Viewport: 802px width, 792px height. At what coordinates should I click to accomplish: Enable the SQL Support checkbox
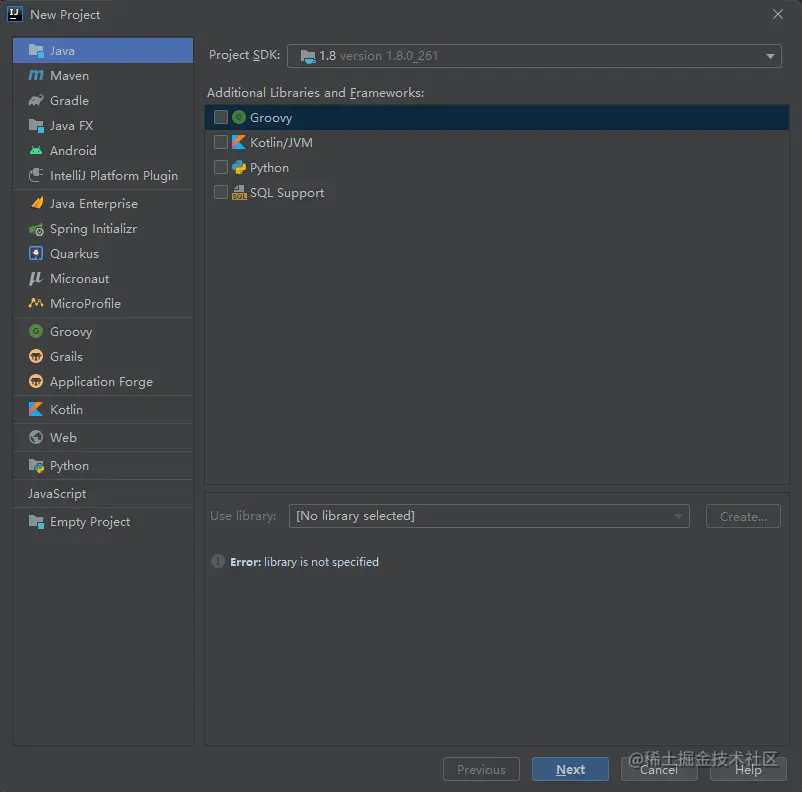click(x=220, y=192)
